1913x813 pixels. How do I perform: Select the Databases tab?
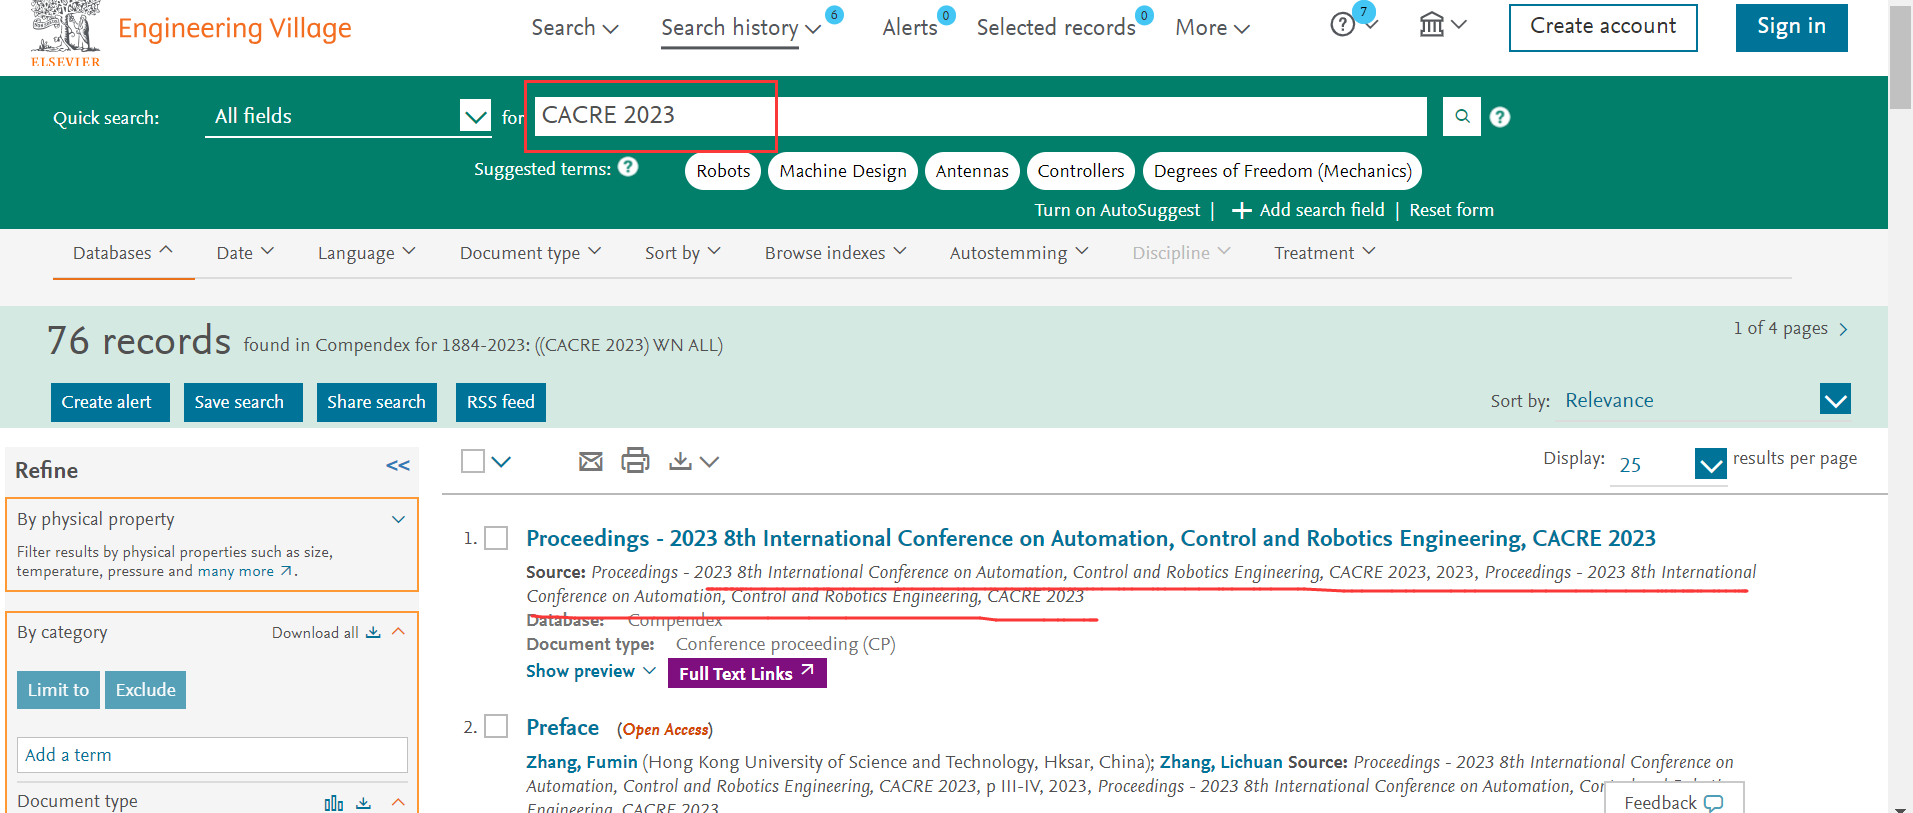123,253
